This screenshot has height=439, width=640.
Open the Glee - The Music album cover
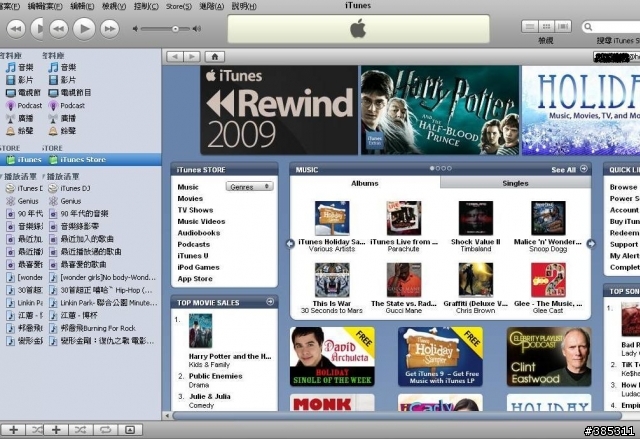548,280
